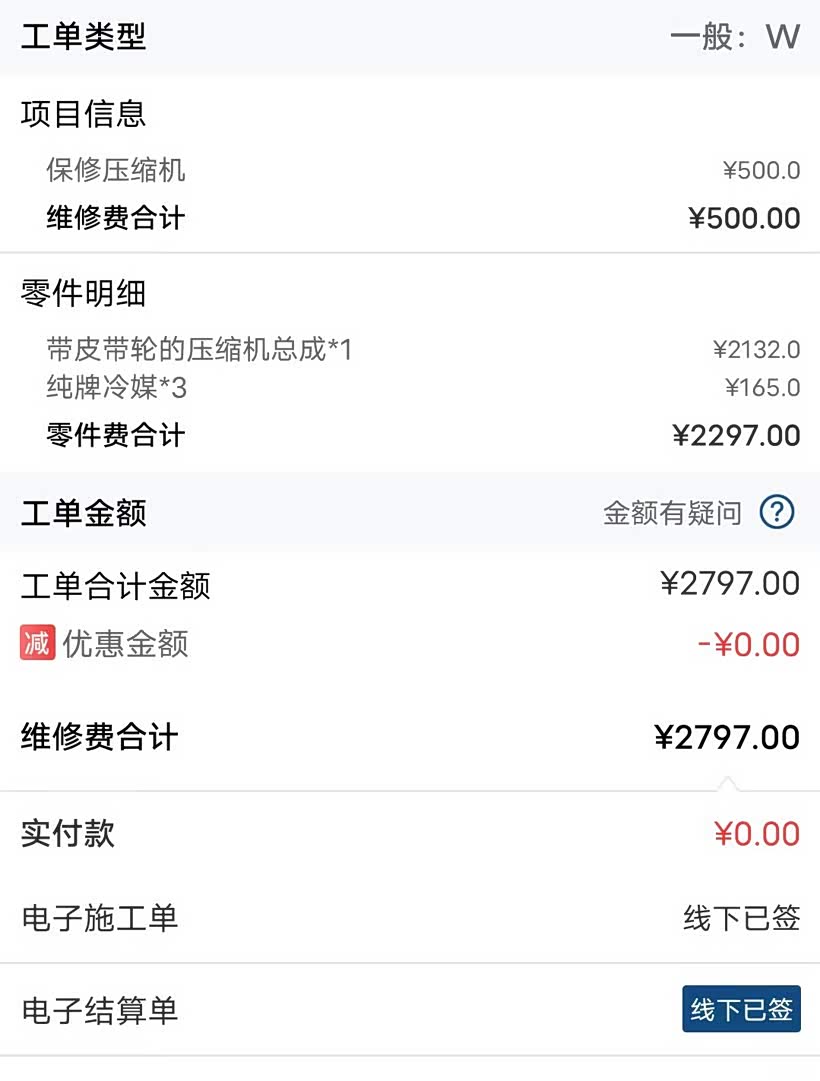Tap the 工单类型 header label
The image size is (820, 1081).
(x=84, y=37)
